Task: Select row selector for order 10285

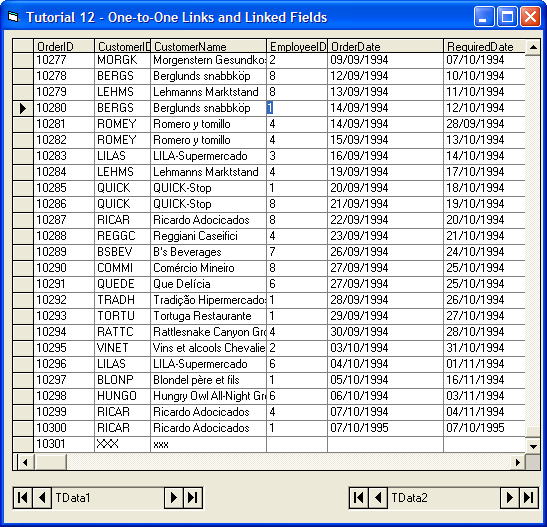Action: [23, 188]
